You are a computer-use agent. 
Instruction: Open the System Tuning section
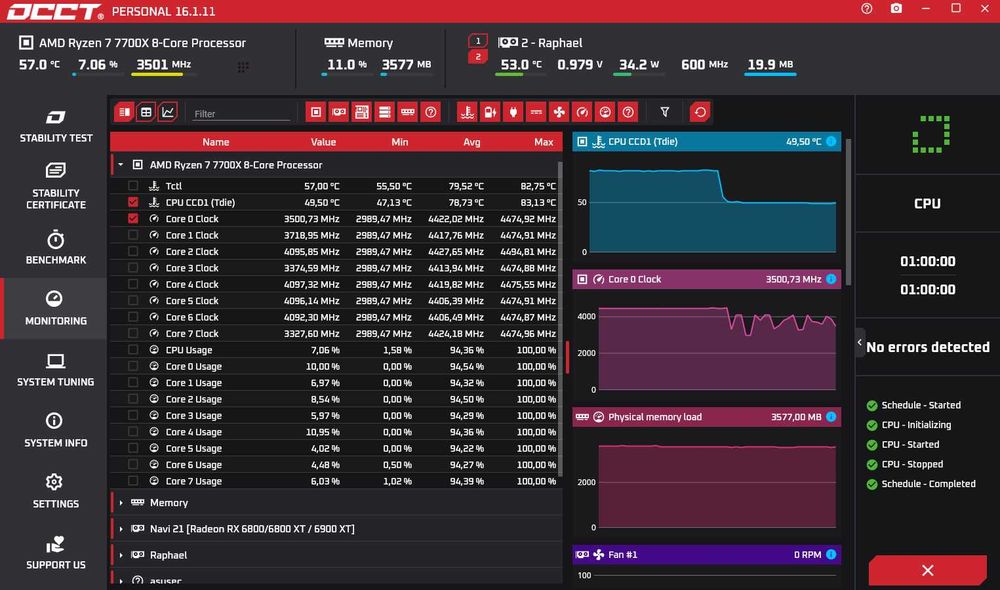pos(55,370)
